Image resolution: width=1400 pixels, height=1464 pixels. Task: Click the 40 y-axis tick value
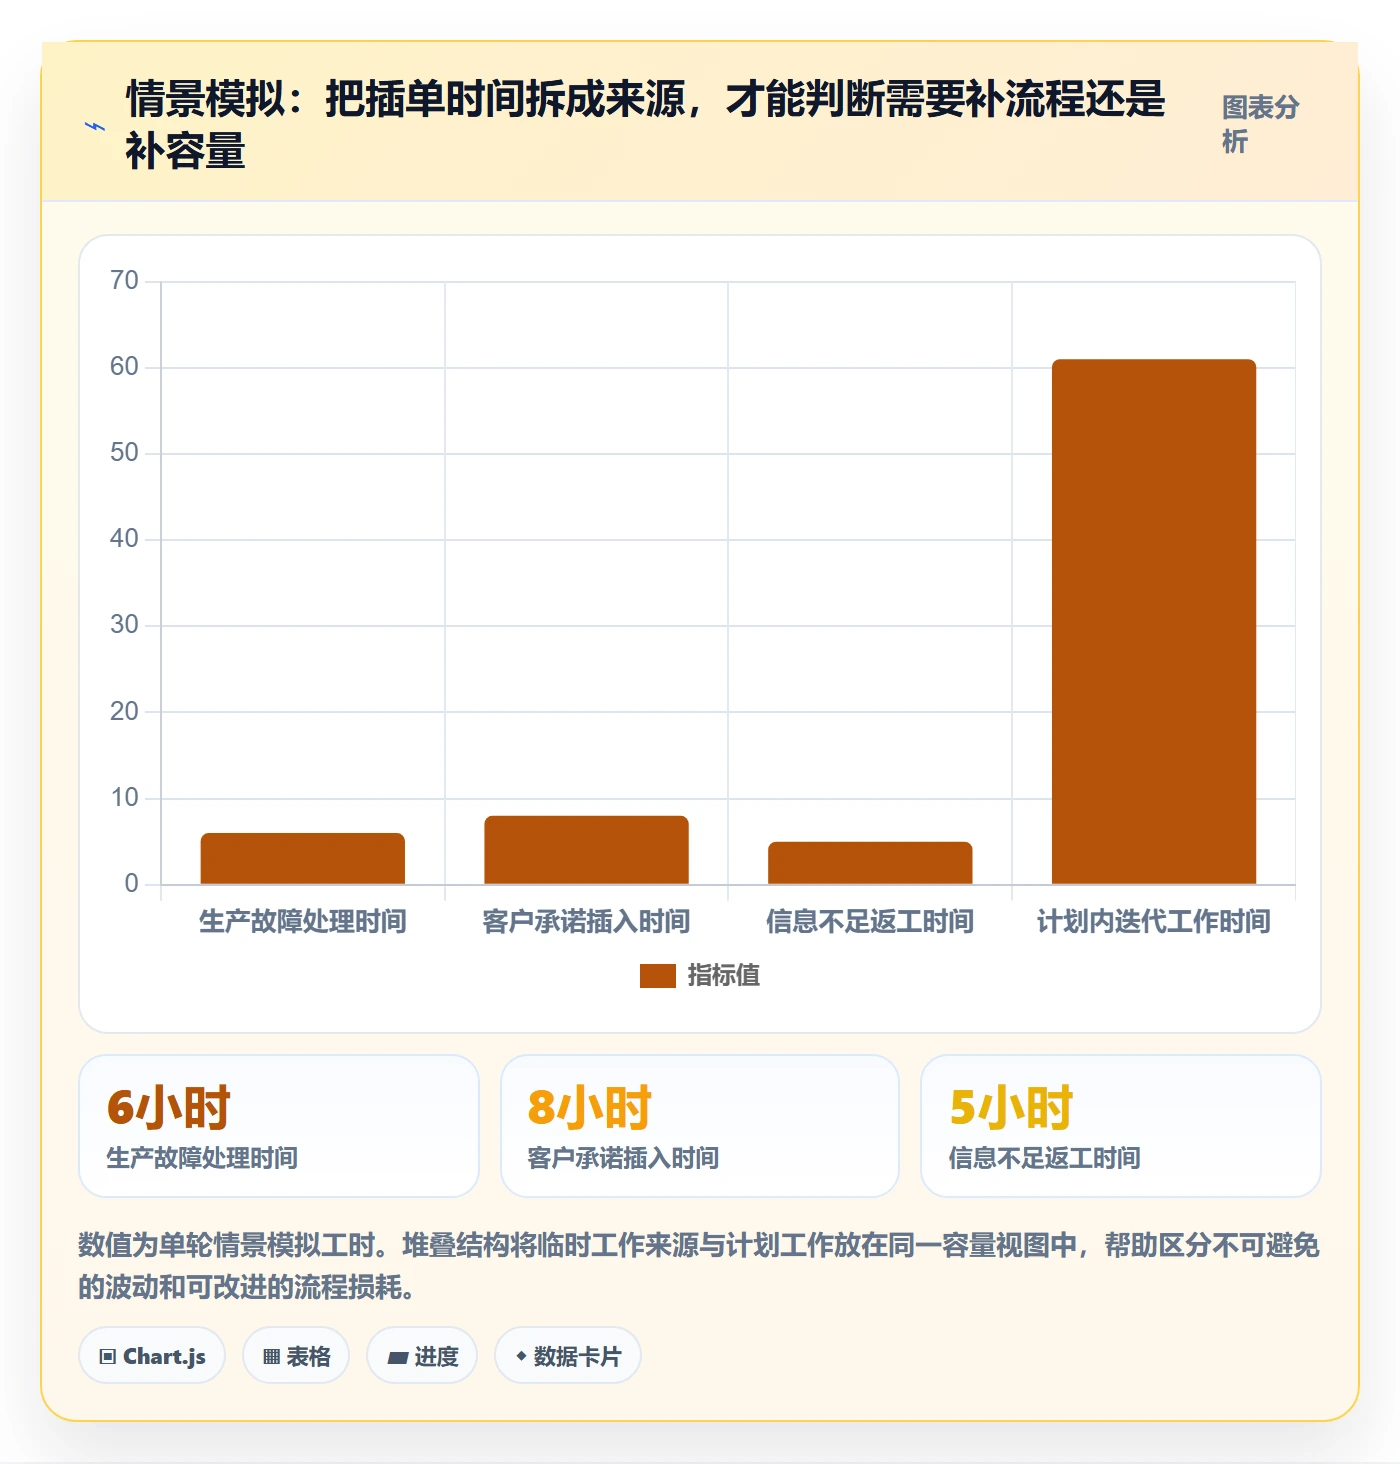tap(125, 539)
